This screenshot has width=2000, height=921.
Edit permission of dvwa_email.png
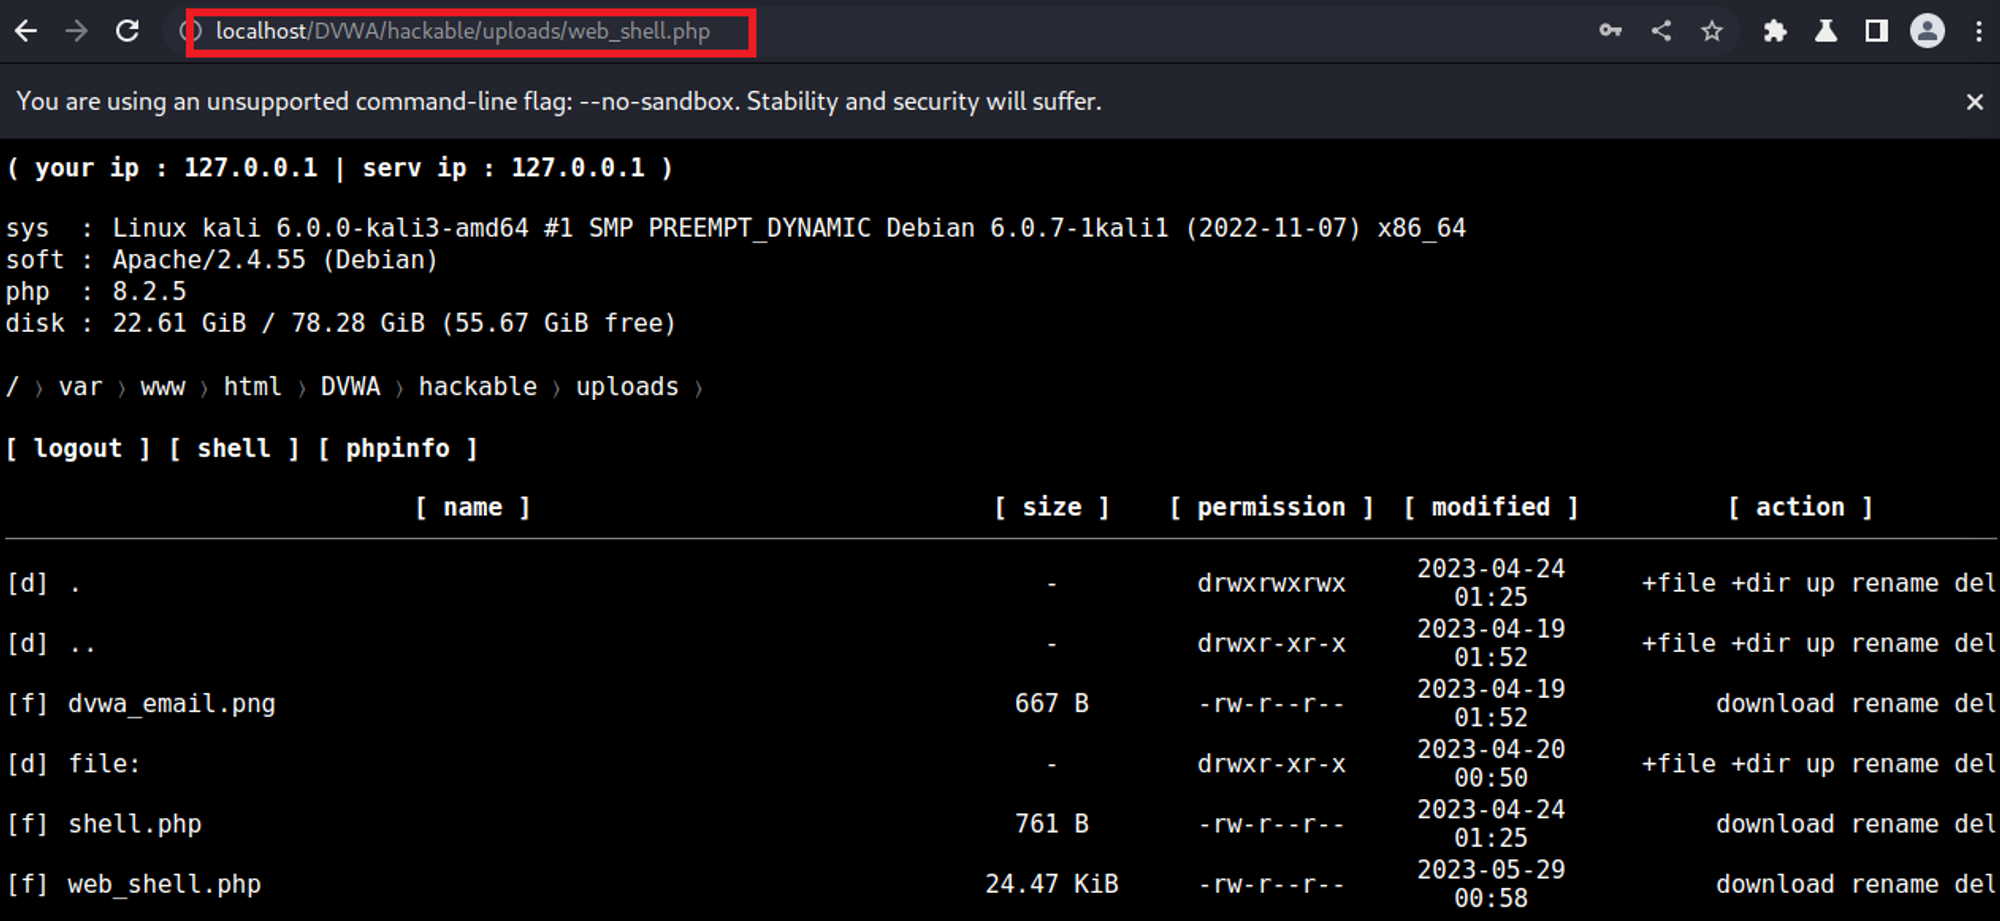point(1271,704)
